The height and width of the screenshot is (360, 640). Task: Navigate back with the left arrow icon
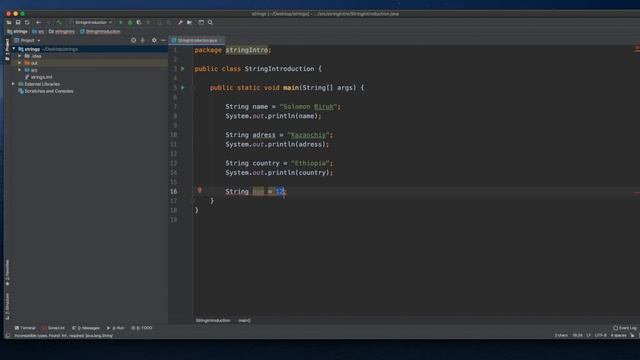click(x=38, y=22)
